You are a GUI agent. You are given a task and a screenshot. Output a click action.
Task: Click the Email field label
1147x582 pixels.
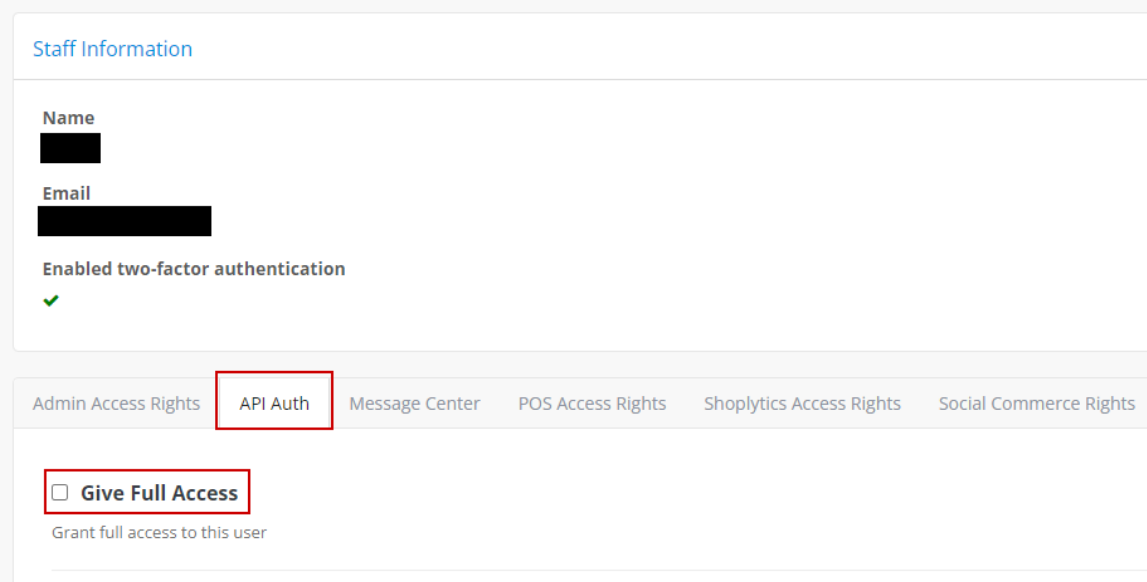point(66,193)
